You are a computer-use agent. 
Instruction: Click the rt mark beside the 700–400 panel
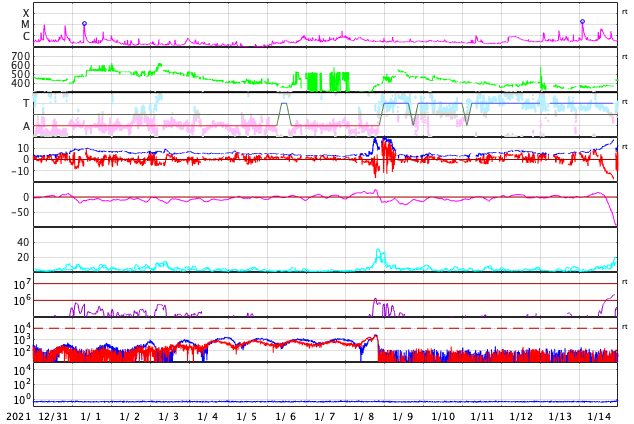625,57
